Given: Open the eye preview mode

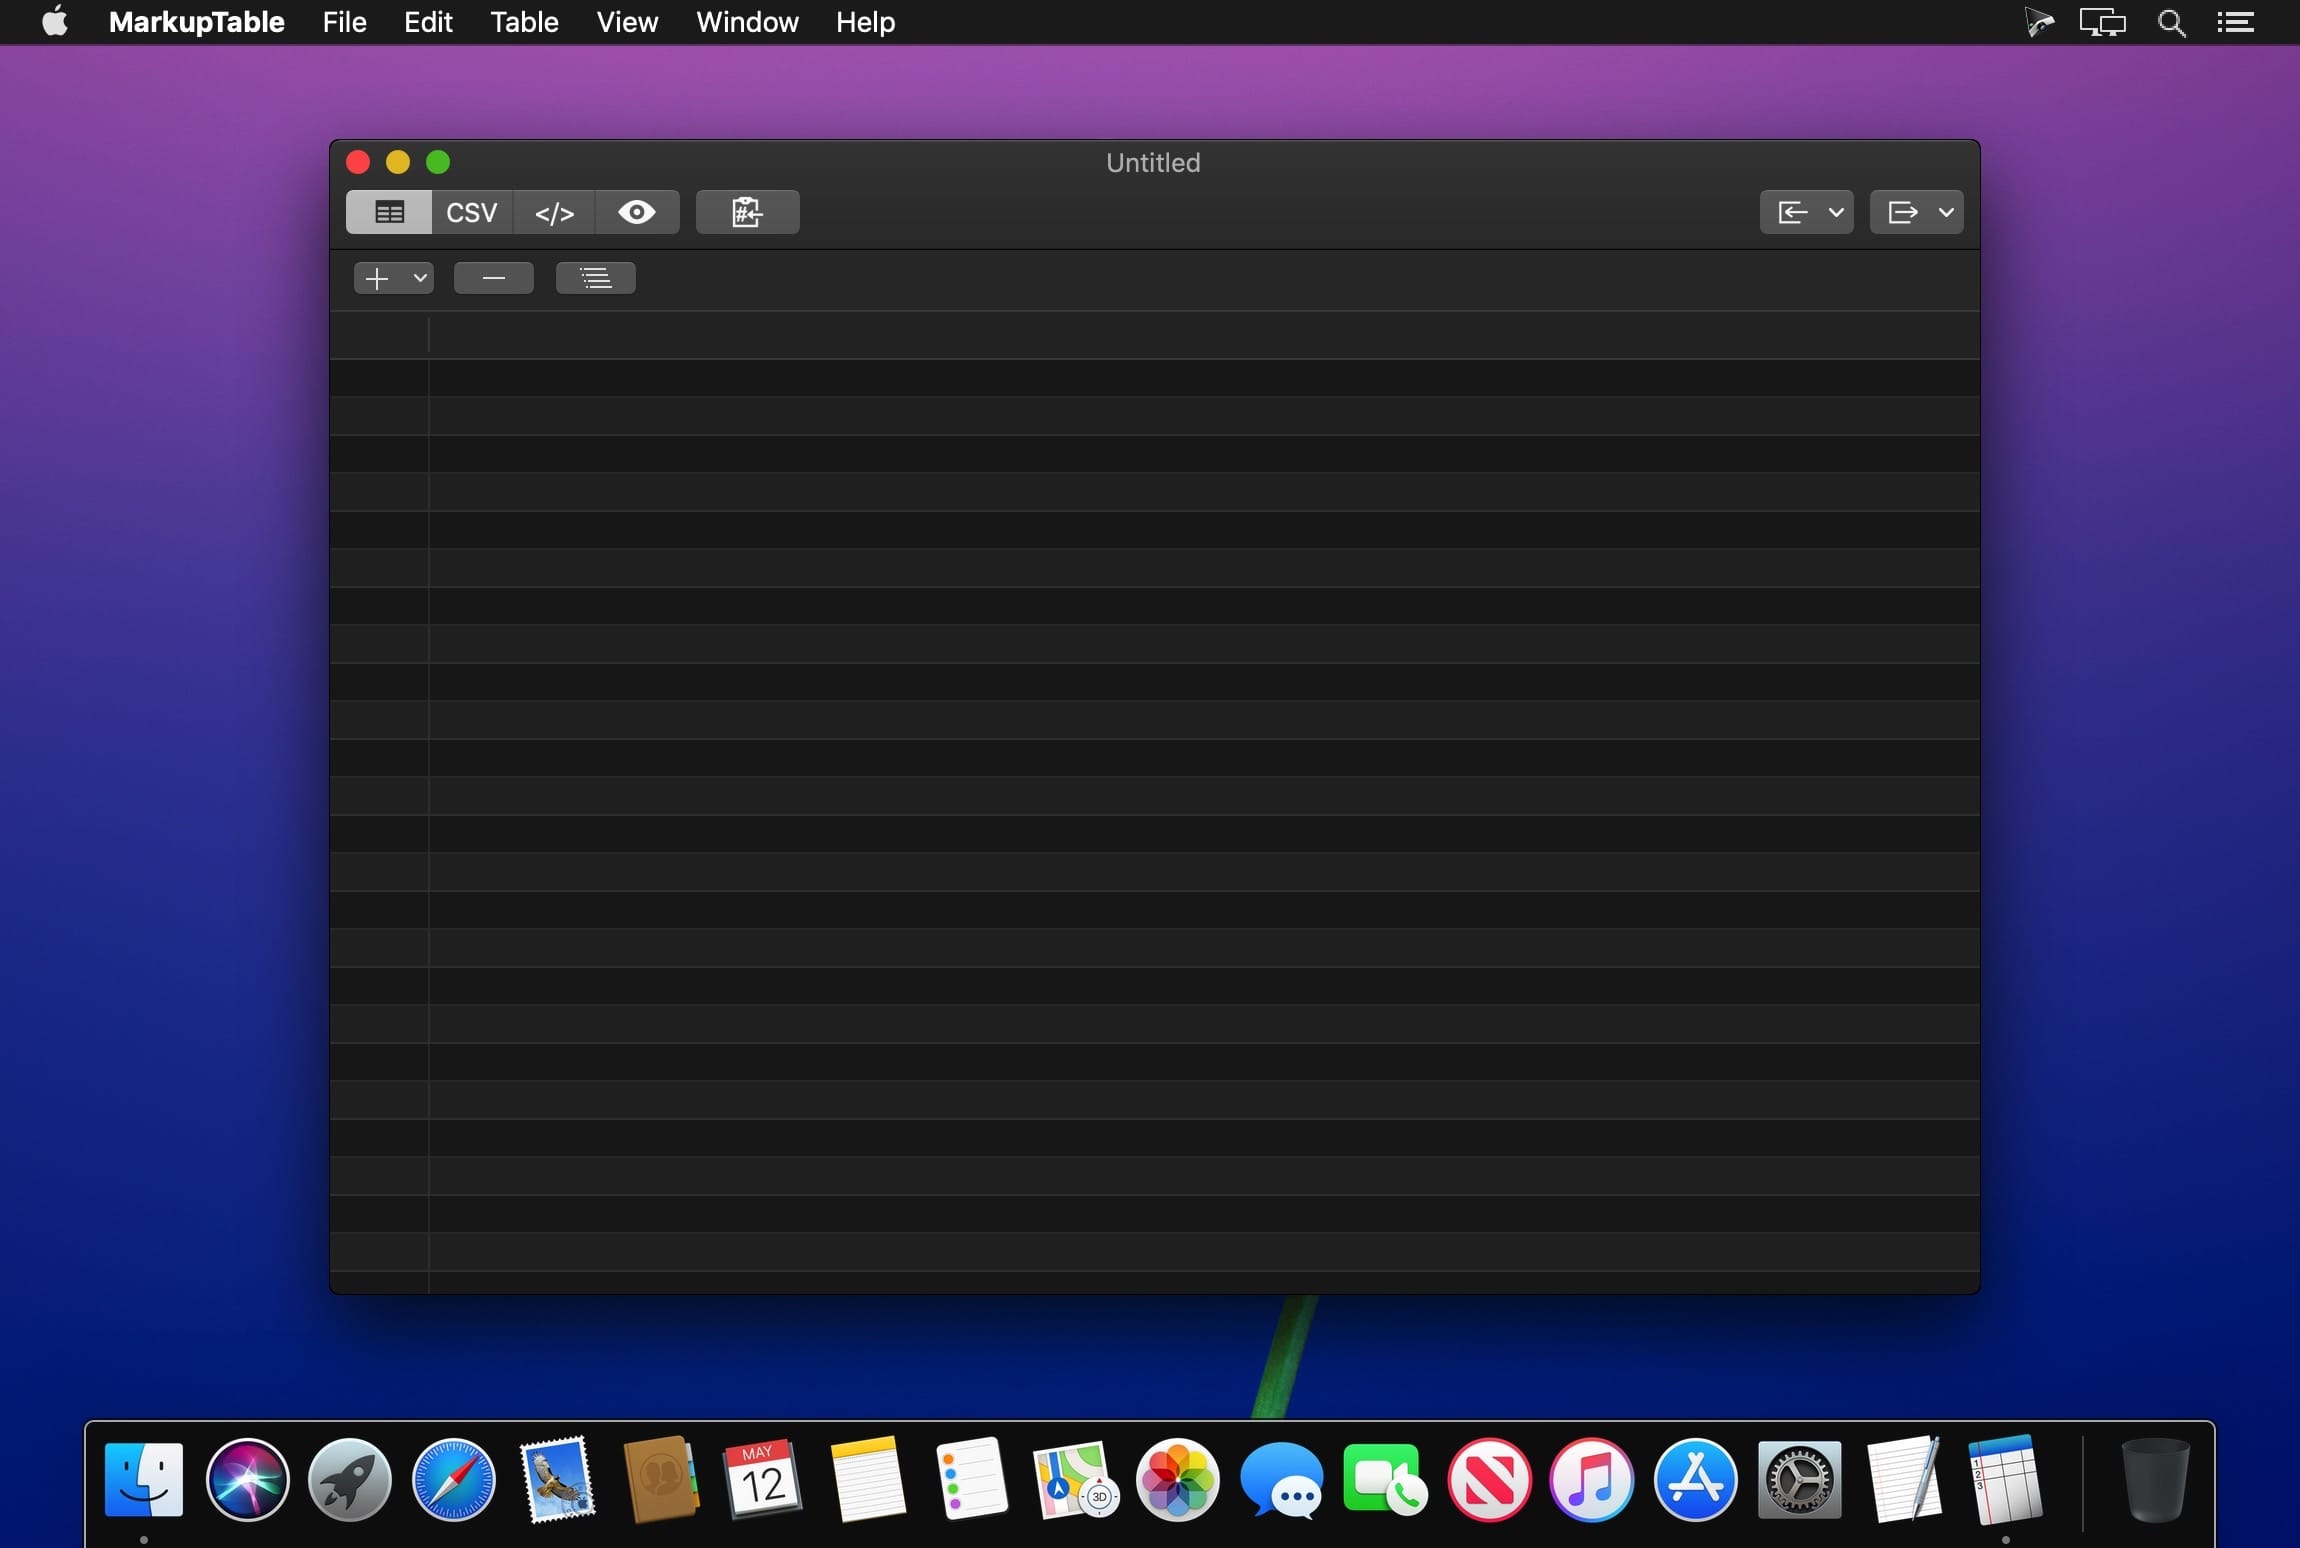Looking at the screenshot, I should 637,212.
